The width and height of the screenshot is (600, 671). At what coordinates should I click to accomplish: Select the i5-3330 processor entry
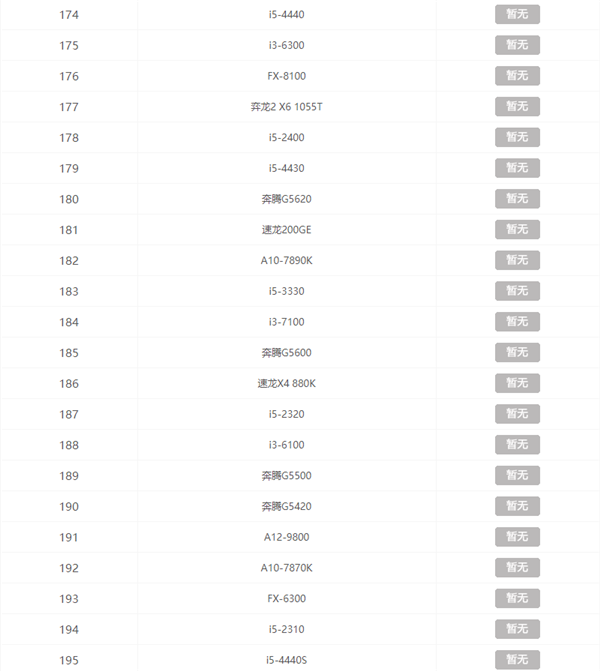[x=286, y=291]
